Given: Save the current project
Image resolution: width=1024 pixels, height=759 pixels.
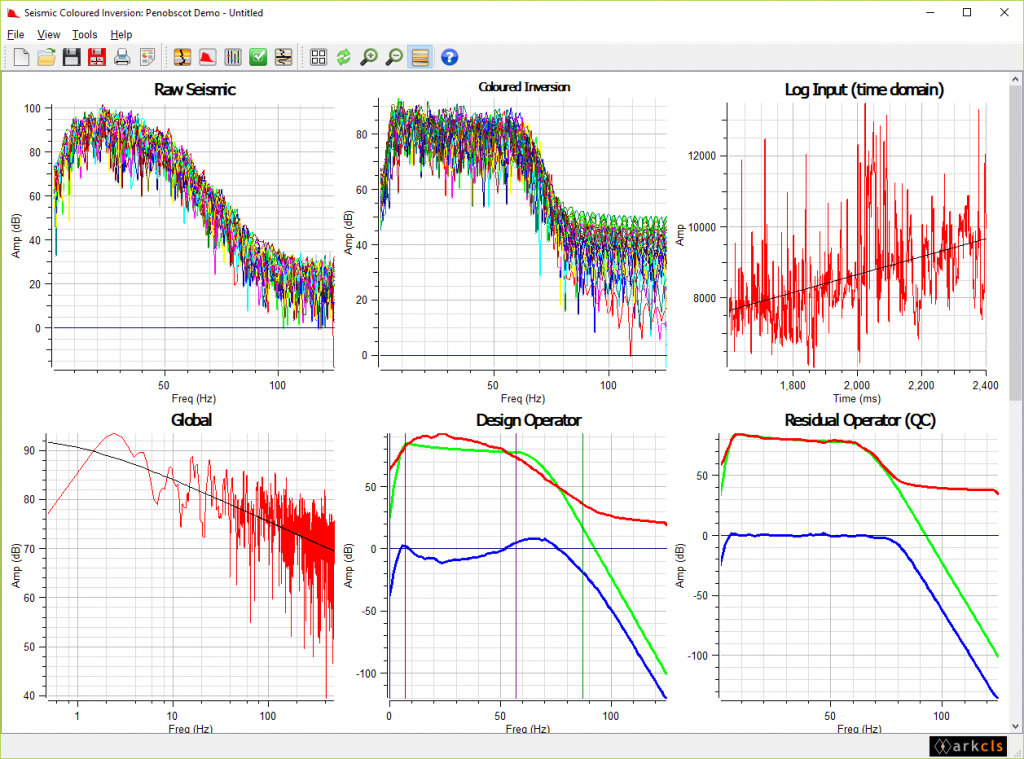Looking at the screenshot, I should [x=71, y=57].
